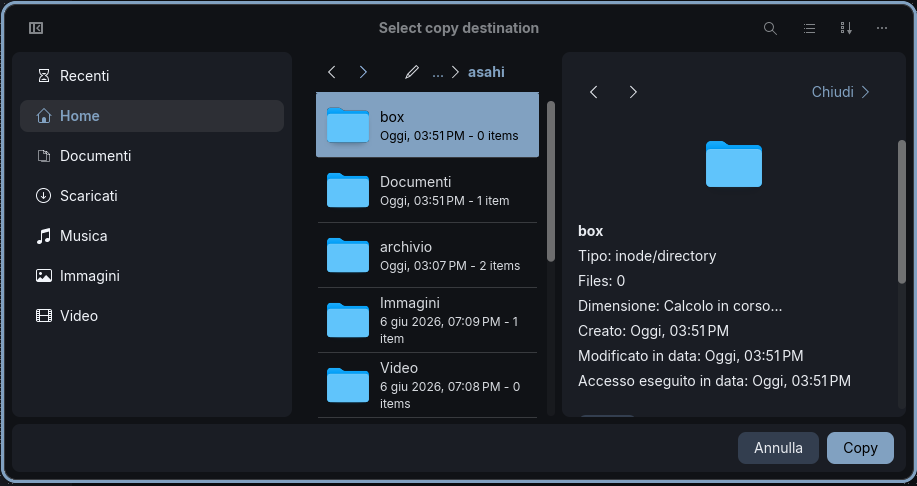Close the preview with Chiudi
The width and height of the screenshot is (917, 486).
pyautogui.click(x=841, y=92)
